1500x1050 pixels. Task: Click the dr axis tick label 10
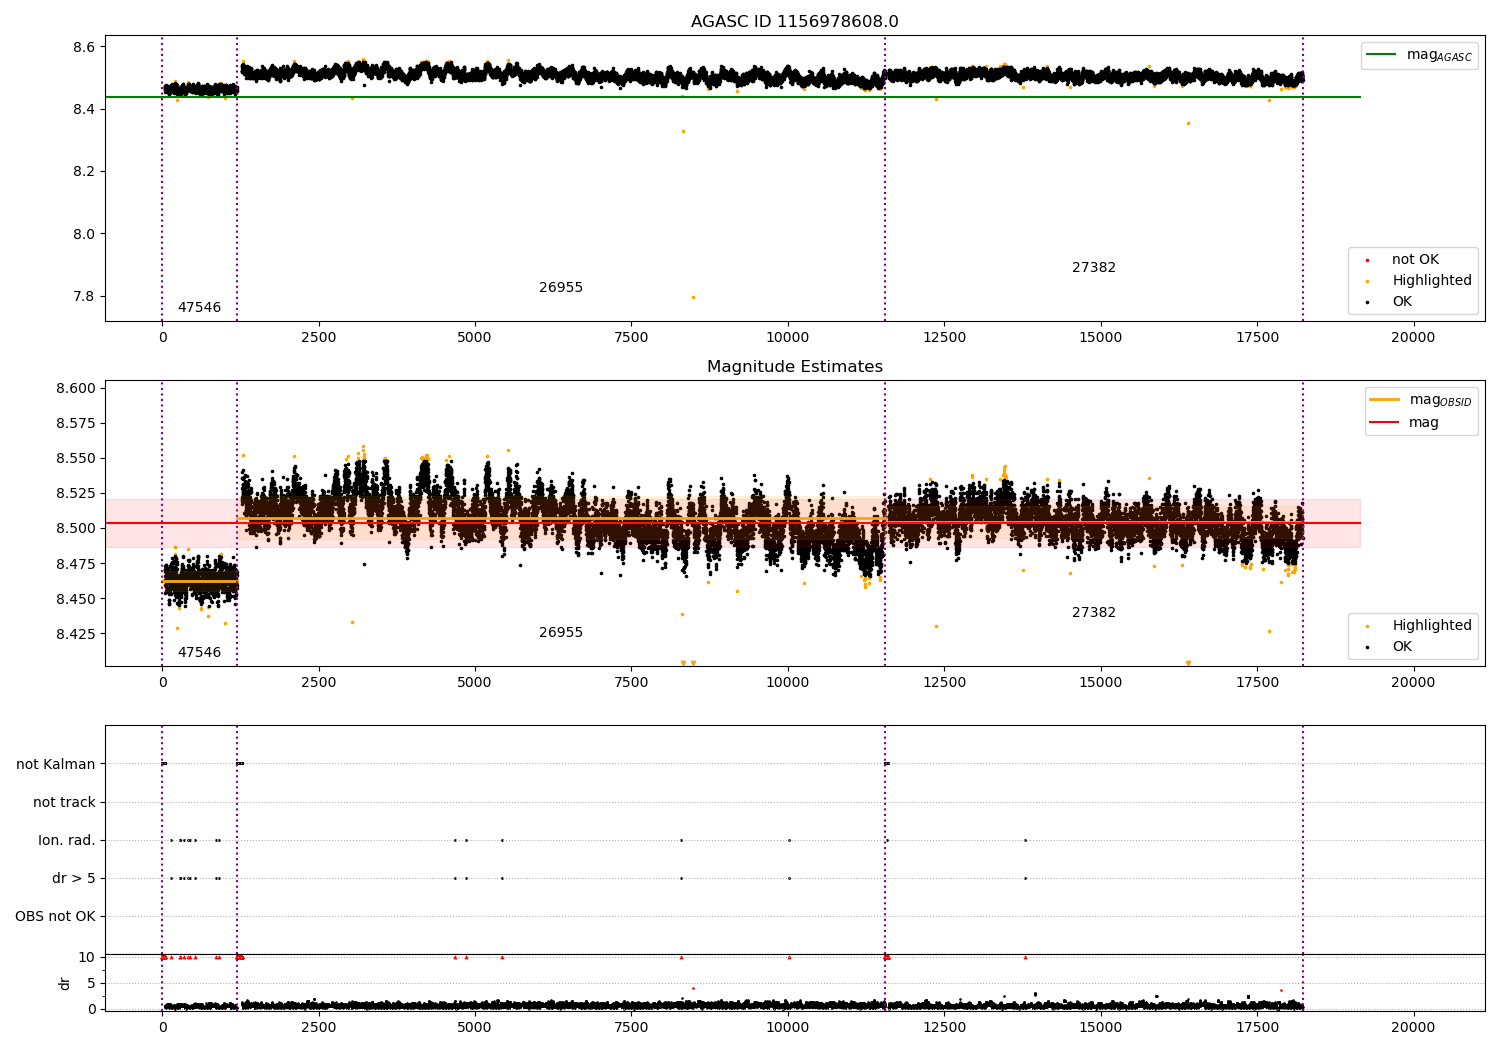tap(87, 958)
